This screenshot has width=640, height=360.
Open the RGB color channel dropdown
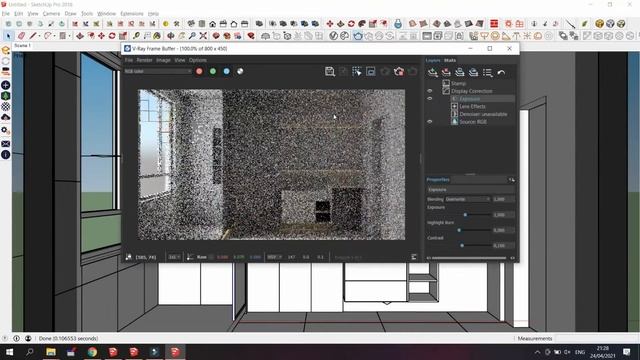(158, 71)
